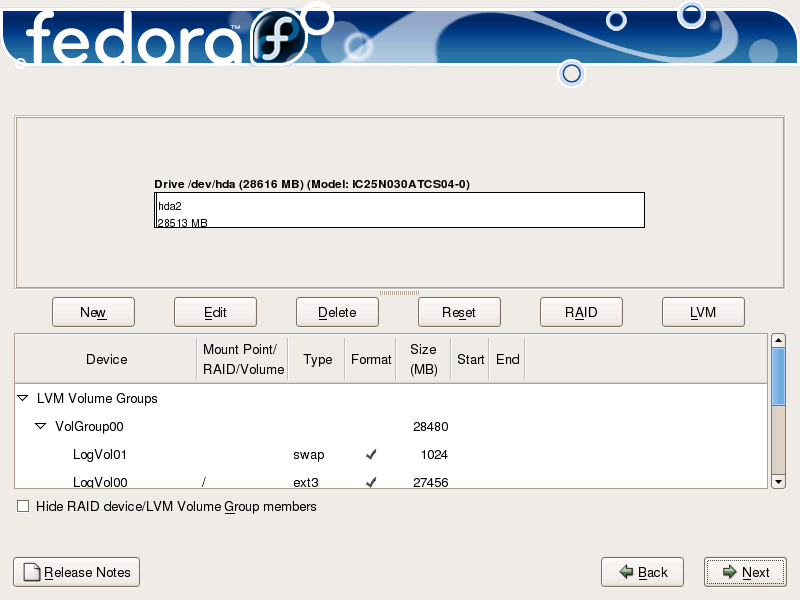The width and height of the screenshot is (800, 600).
Task: Open the Release Notes
Action: coord(77,572)
